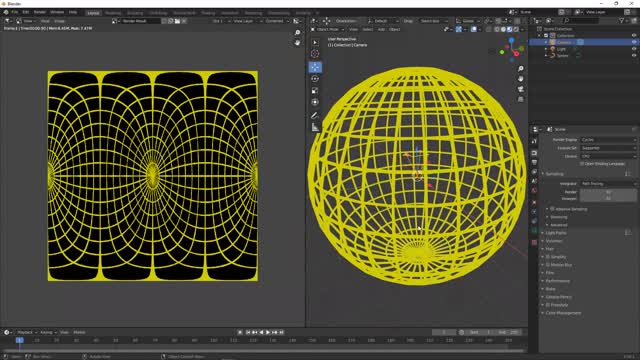Screen dimensions: 640x360
Task: Click the navigation gizmo in 3D viewport
Action: coord(512,50)
